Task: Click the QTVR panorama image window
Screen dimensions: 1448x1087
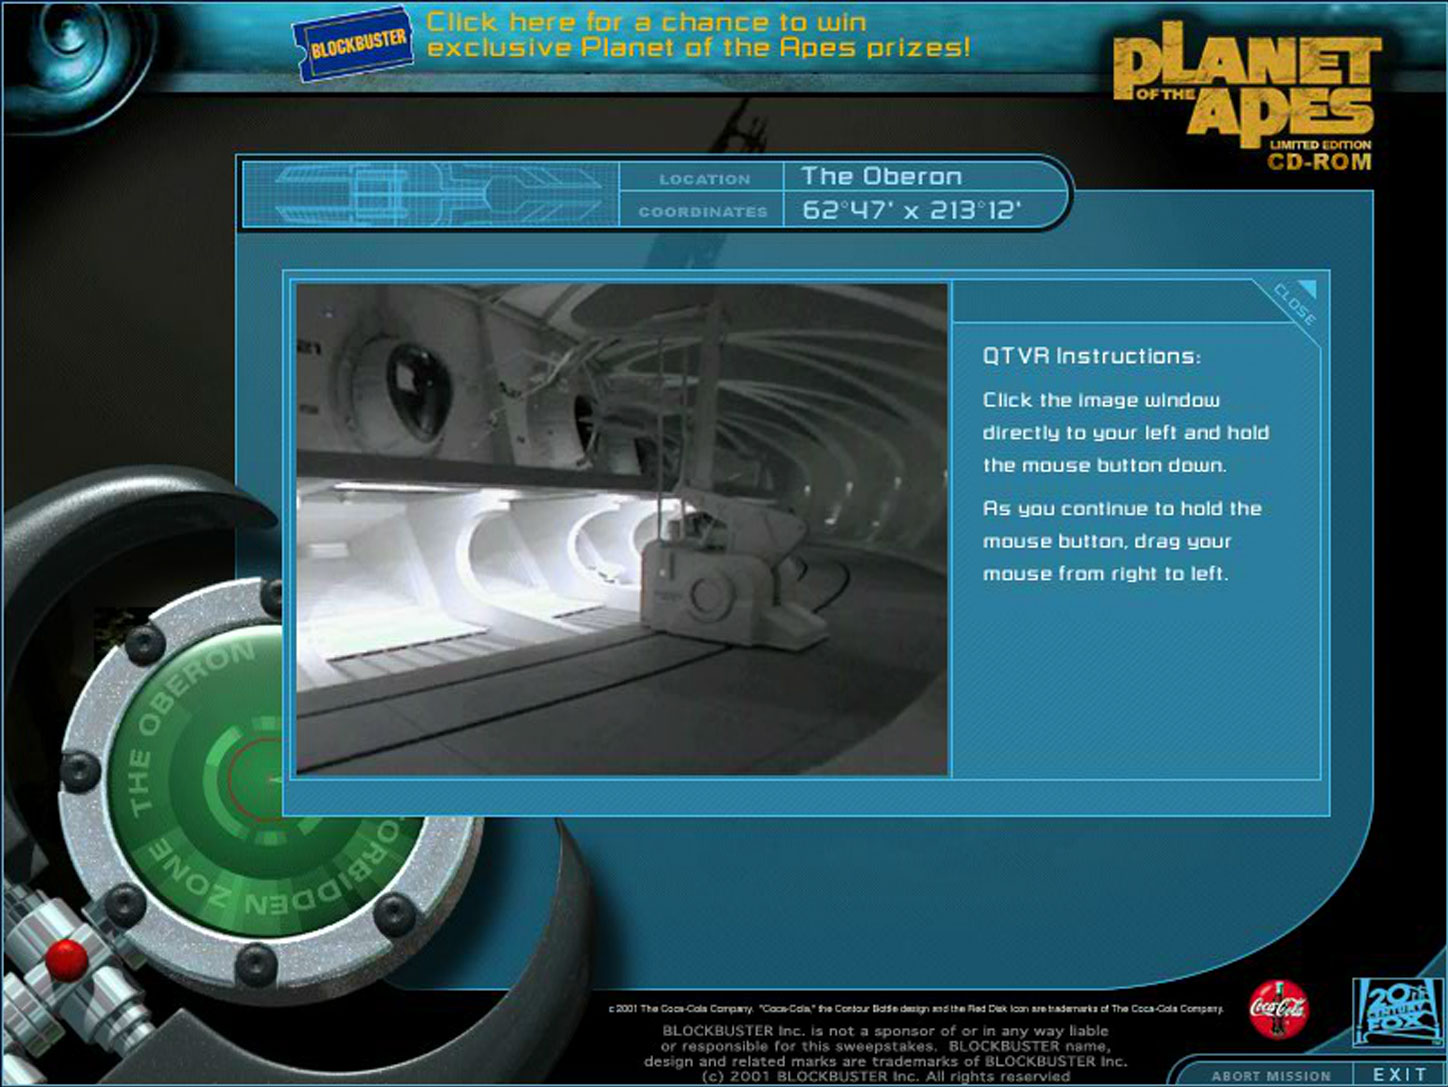Action: click(622, 529)
